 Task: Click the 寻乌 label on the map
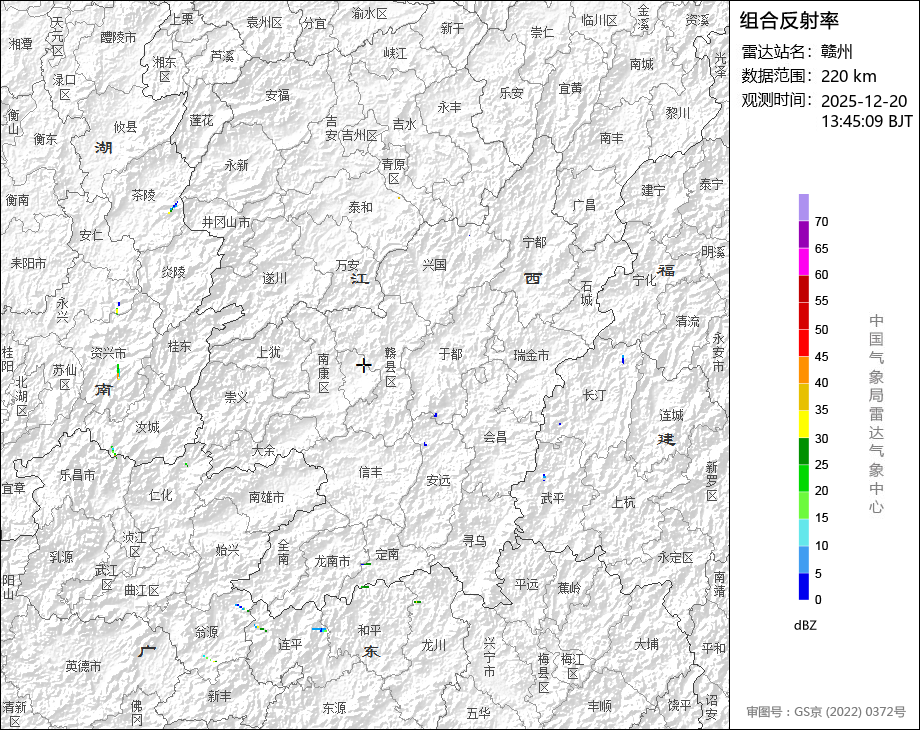pyautogui.click(x=474, y=540)
